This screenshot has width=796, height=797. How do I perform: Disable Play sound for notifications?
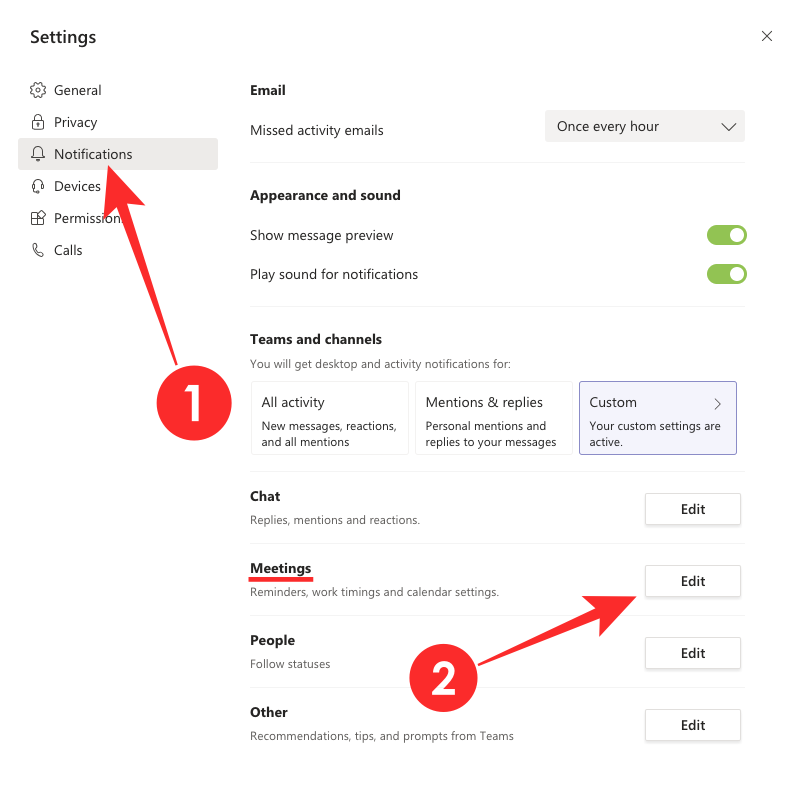point(727,274)
